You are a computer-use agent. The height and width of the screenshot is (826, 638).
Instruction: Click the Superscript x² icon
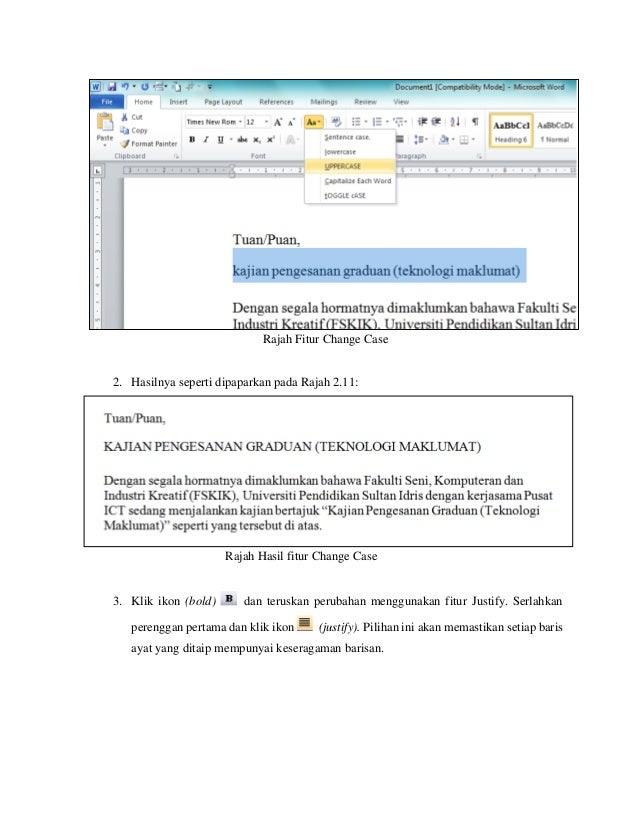click(270, 140)
